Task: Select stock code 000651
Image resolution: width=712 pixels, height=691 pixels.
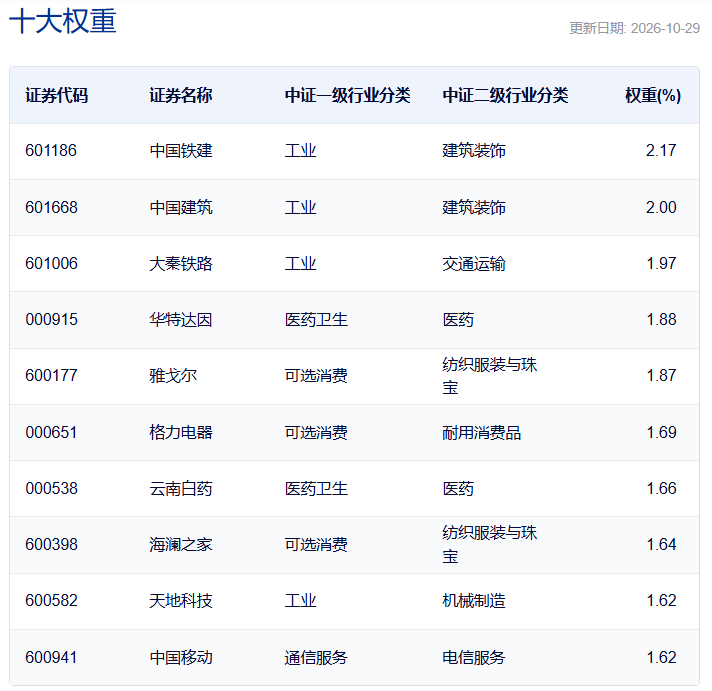Action: coord(51,432)
